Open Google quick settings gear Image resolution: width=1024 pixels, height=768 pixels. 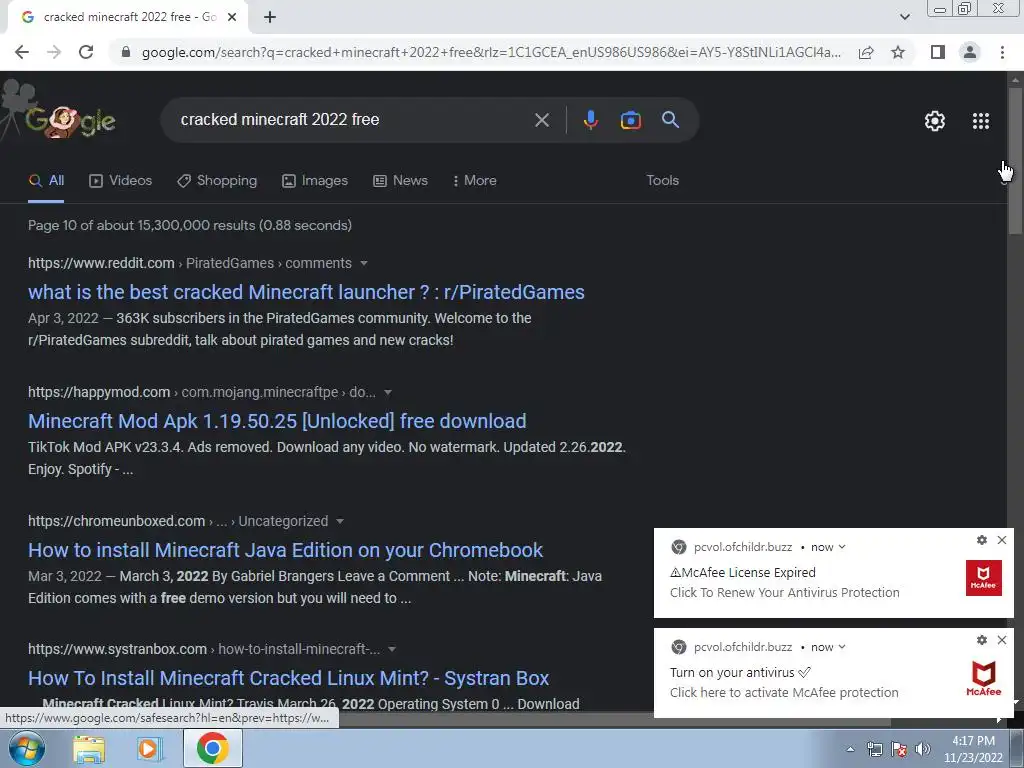tap(935, 121)
